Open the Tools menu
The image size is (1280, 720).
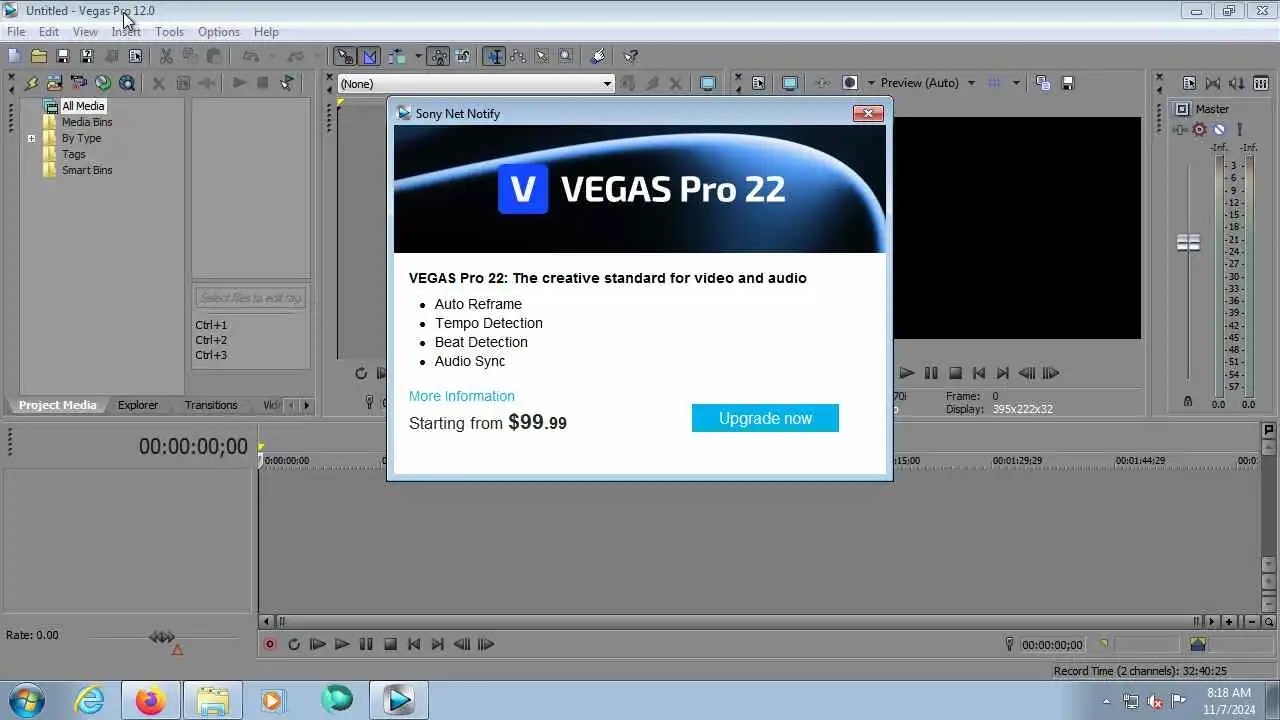[169, 32]
